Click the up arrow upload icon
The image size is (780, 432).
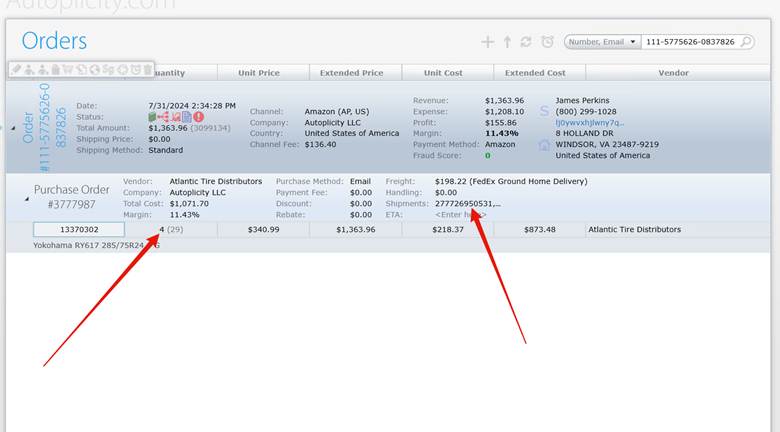coord(507,42)
